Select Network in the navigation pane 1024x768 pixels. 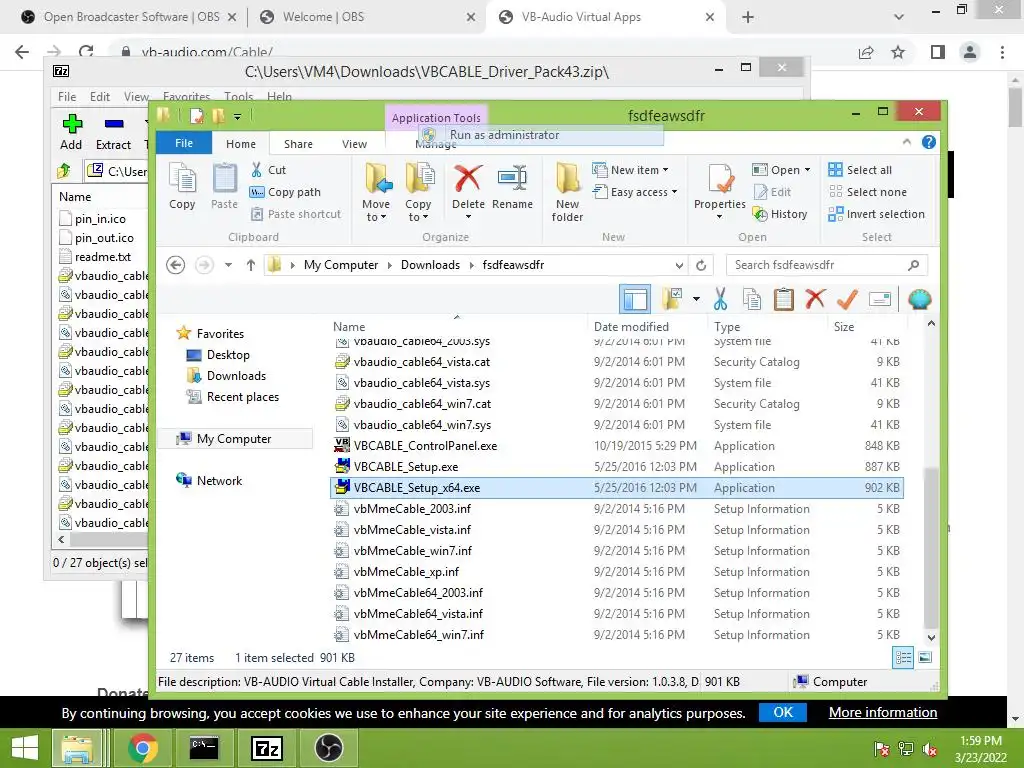(x=219, y=481)
